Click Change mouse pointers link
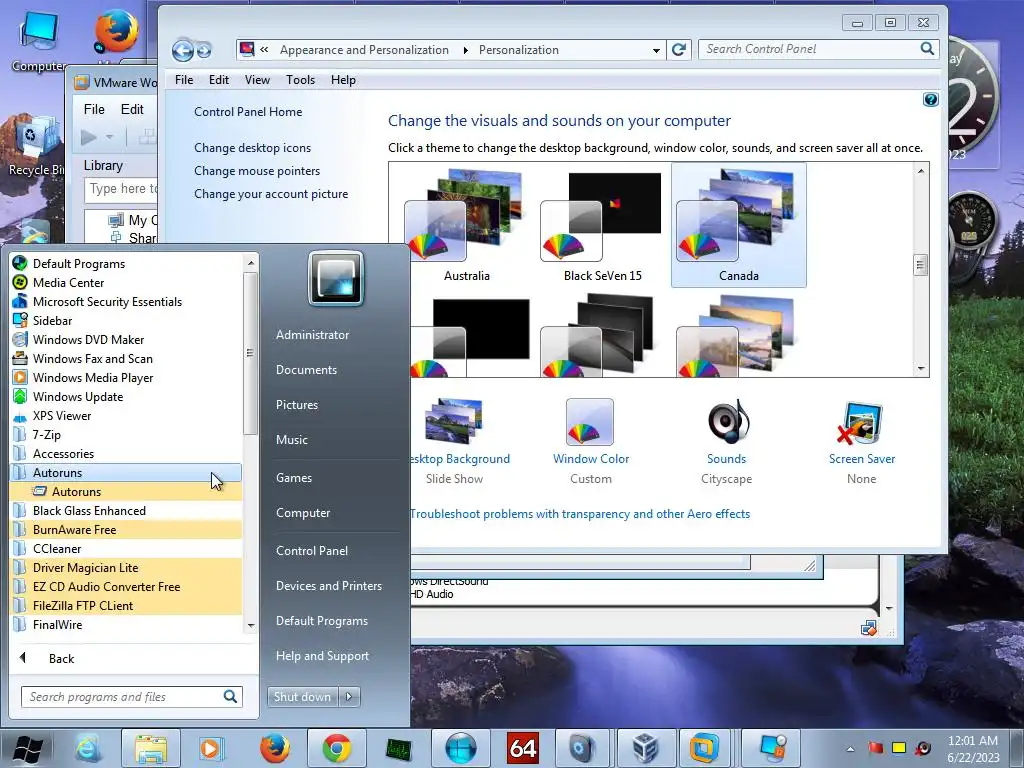1024x768 pixels. [x=257, y=170]
